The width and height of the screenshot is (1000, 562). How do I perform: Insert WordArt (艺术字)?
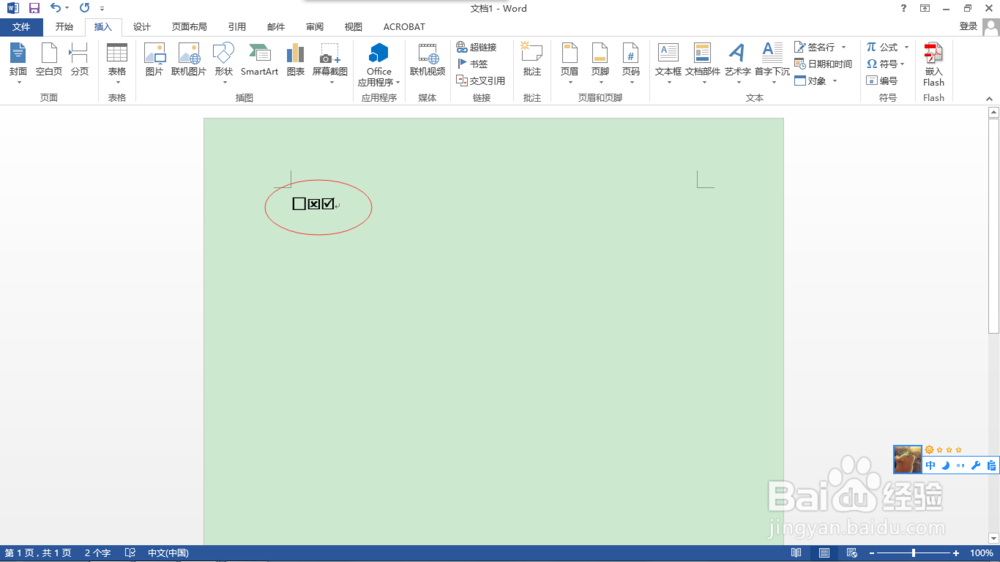click(x=737, y=64)
